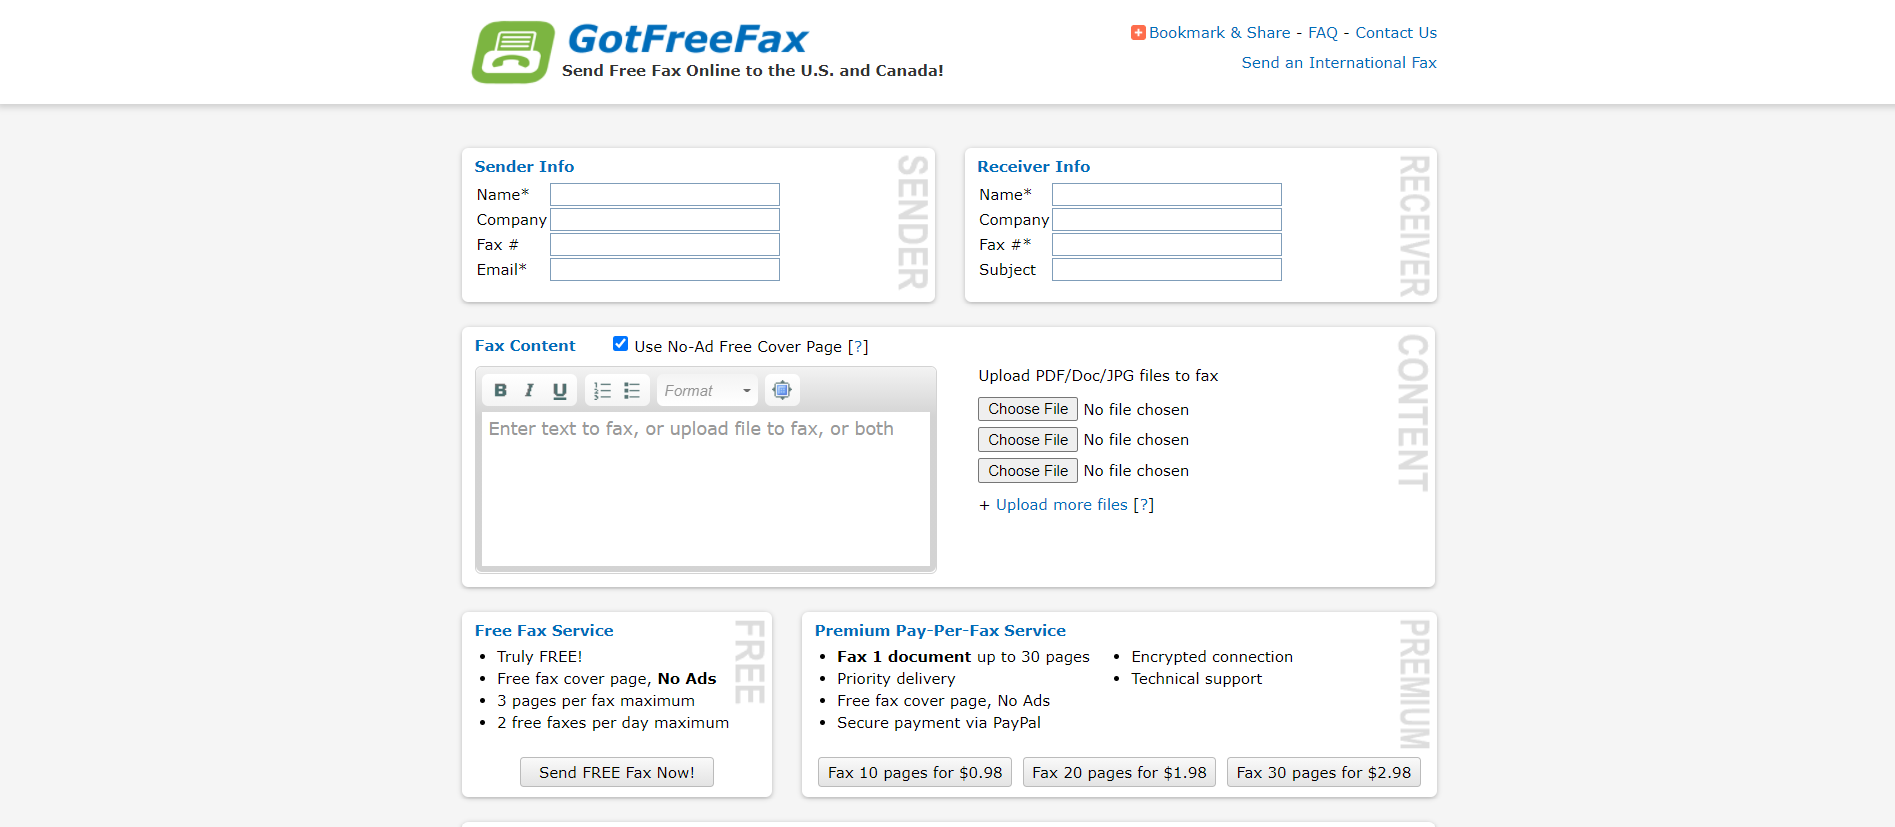The image size is (1895, 827).
Task: Focus the Sender Name field
Action: point(665,195)
